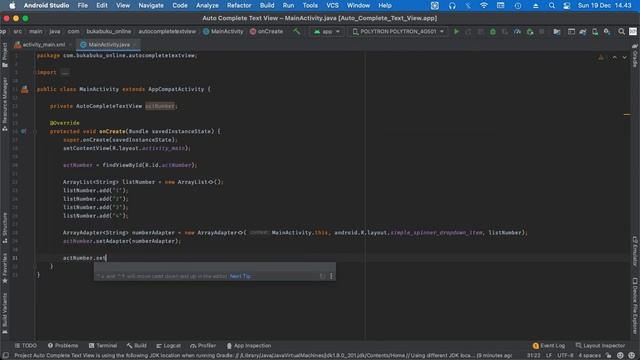Image resolution: width=640 pixels, height=360 pixels.
Task: Select the MainActivity.java editor tab
Action: tap(108, 44)
